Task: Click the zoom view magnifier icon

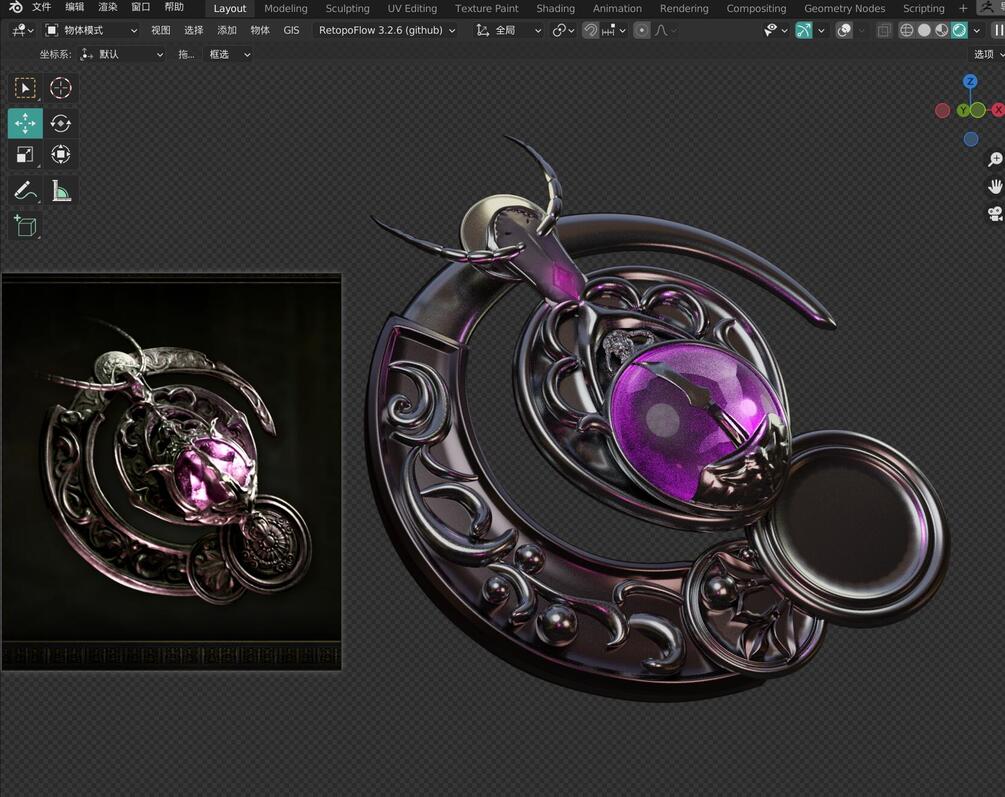Action: (995, 159)
